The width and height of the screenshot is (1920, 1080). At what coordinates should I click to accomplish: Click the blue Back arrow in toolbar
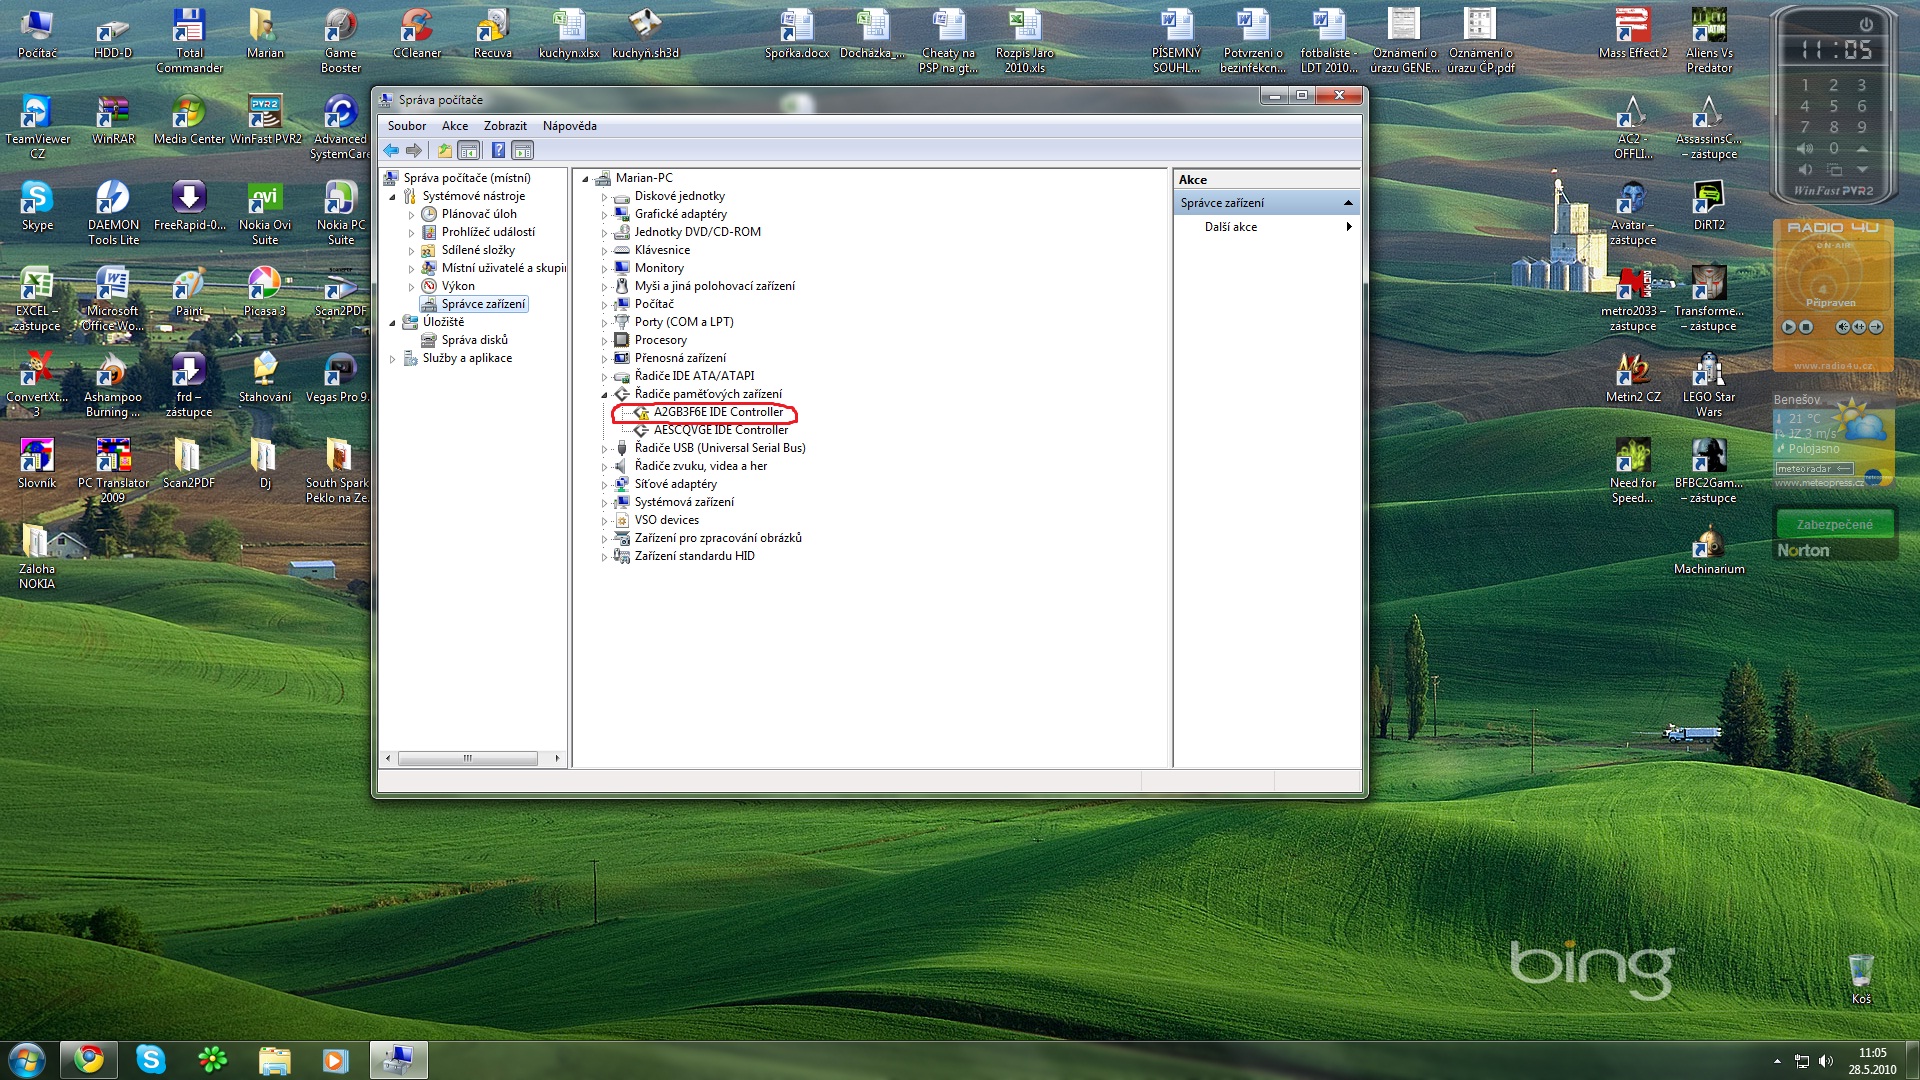click(x=391, y=151)
